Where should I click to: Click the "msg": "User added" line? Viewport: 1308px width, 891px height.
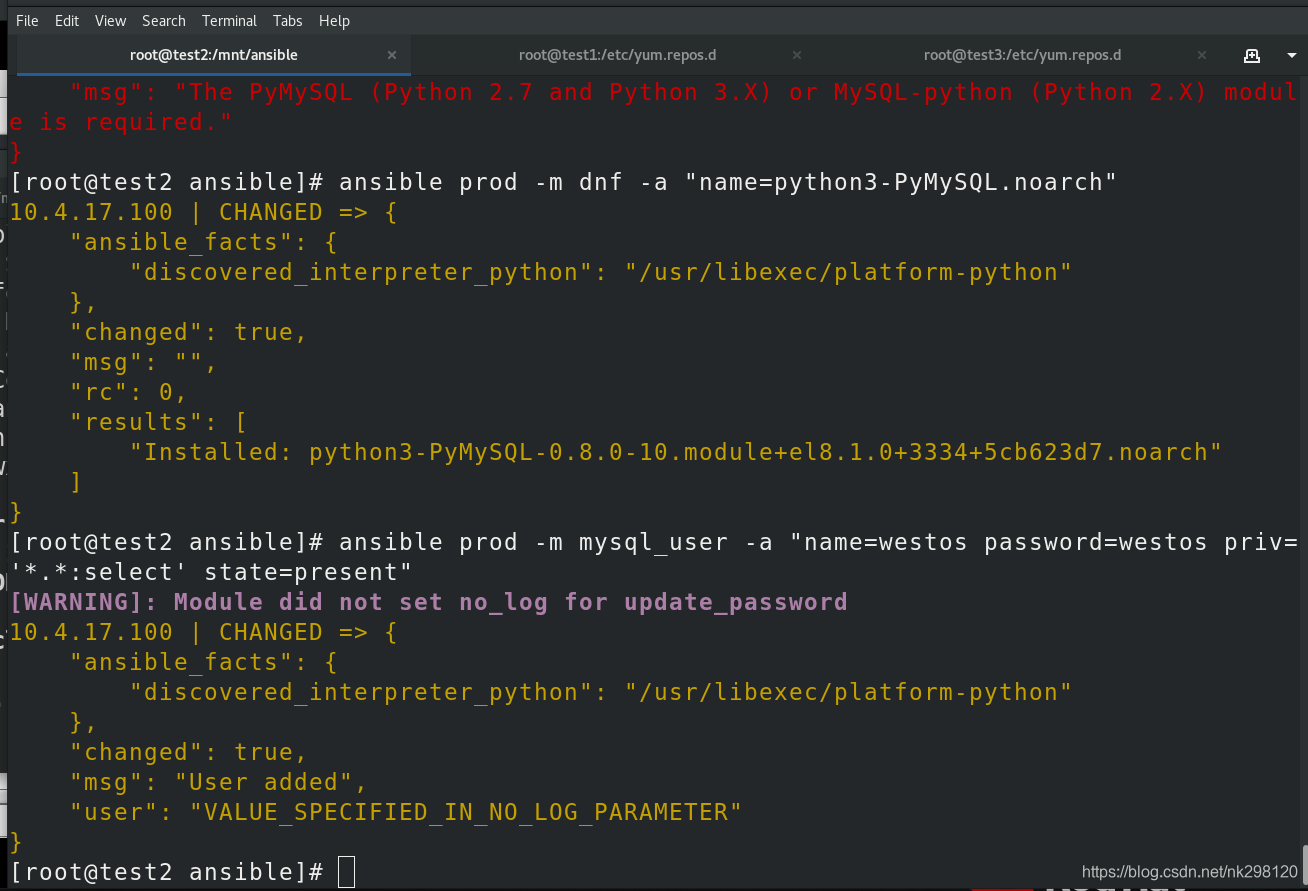click(x=219, y=782)
